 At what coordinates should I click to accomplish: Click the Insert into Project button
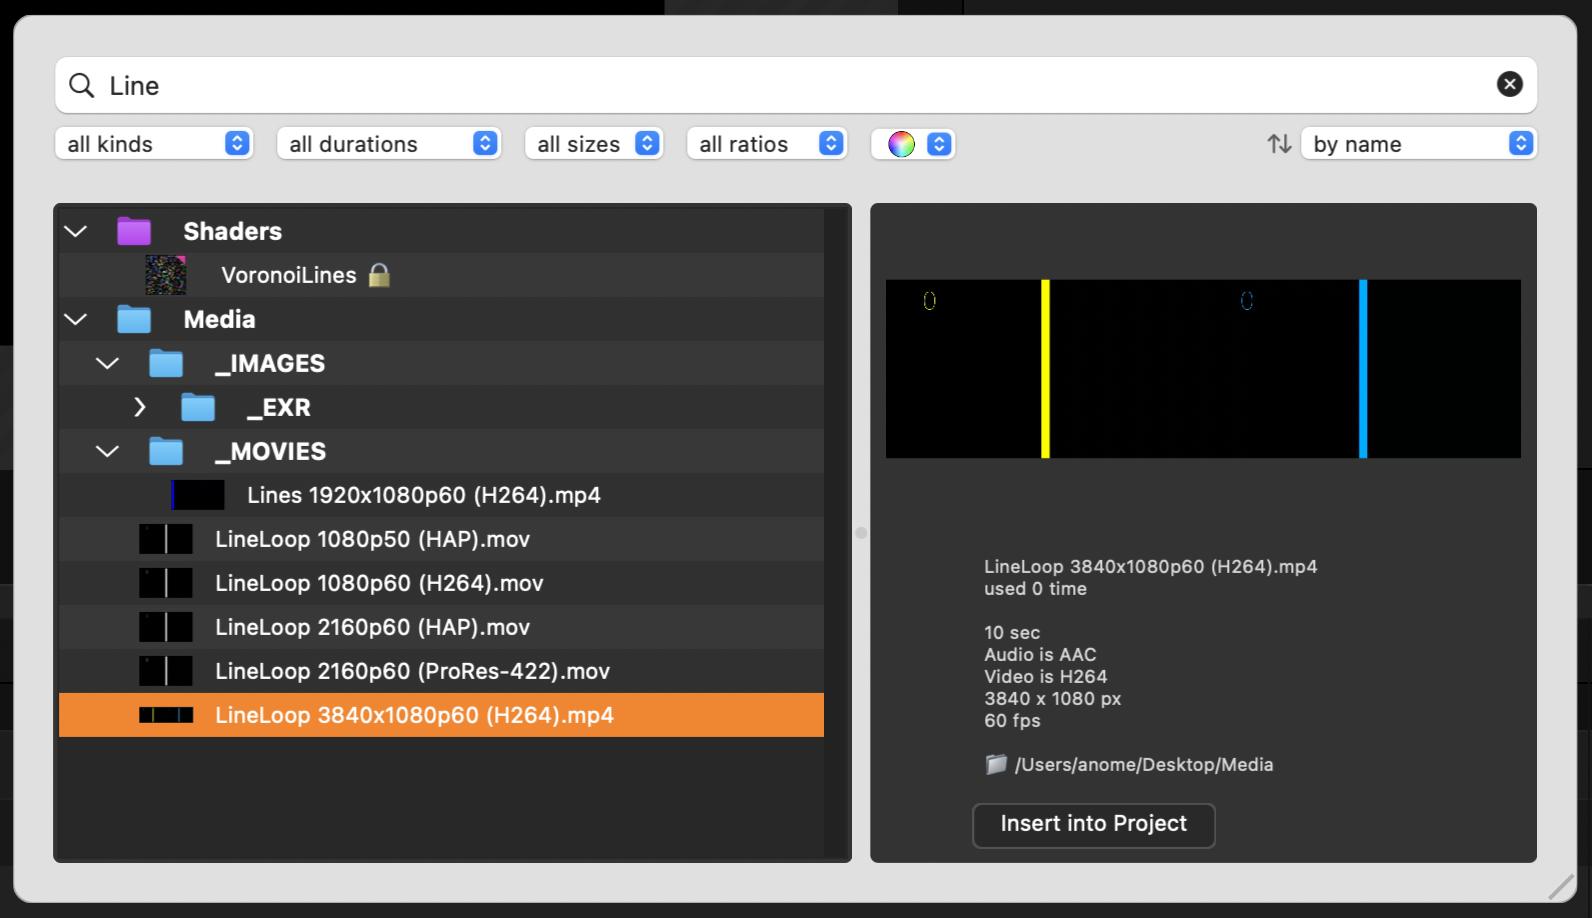pos(1093,824)
